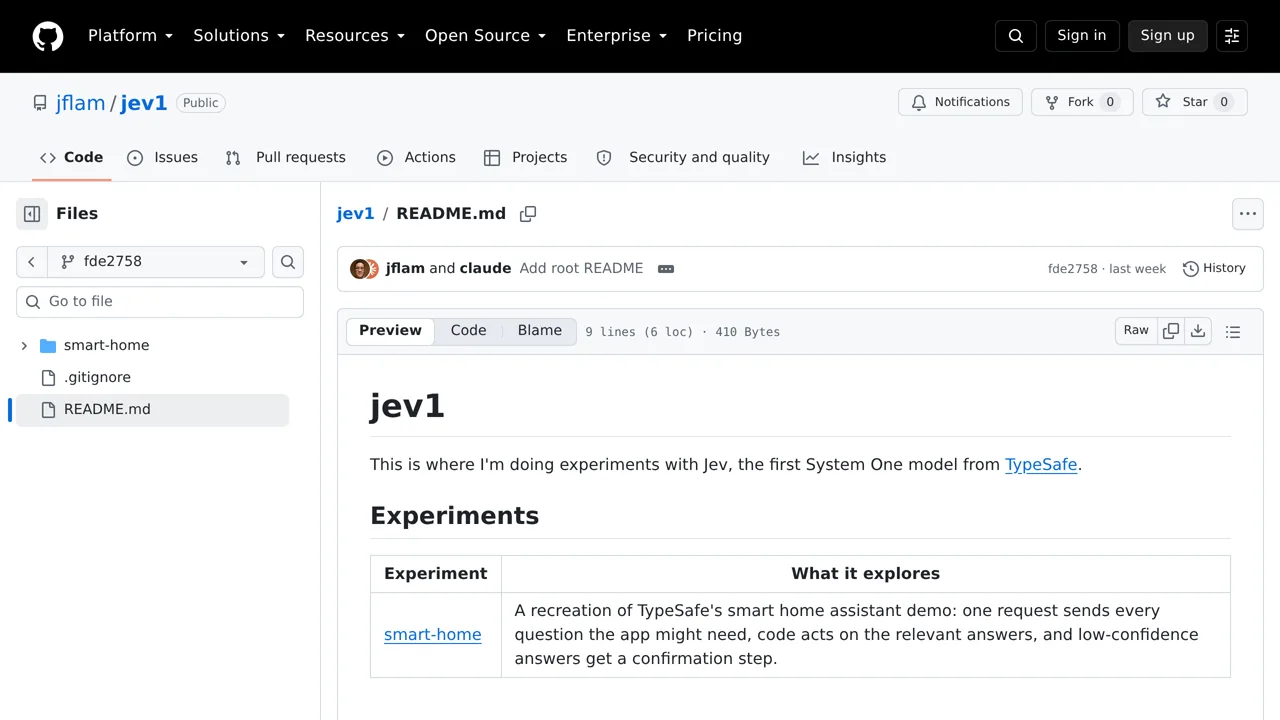Open the smart-home link in table
Screen dimensions: 1280x720
pos(433,635)
